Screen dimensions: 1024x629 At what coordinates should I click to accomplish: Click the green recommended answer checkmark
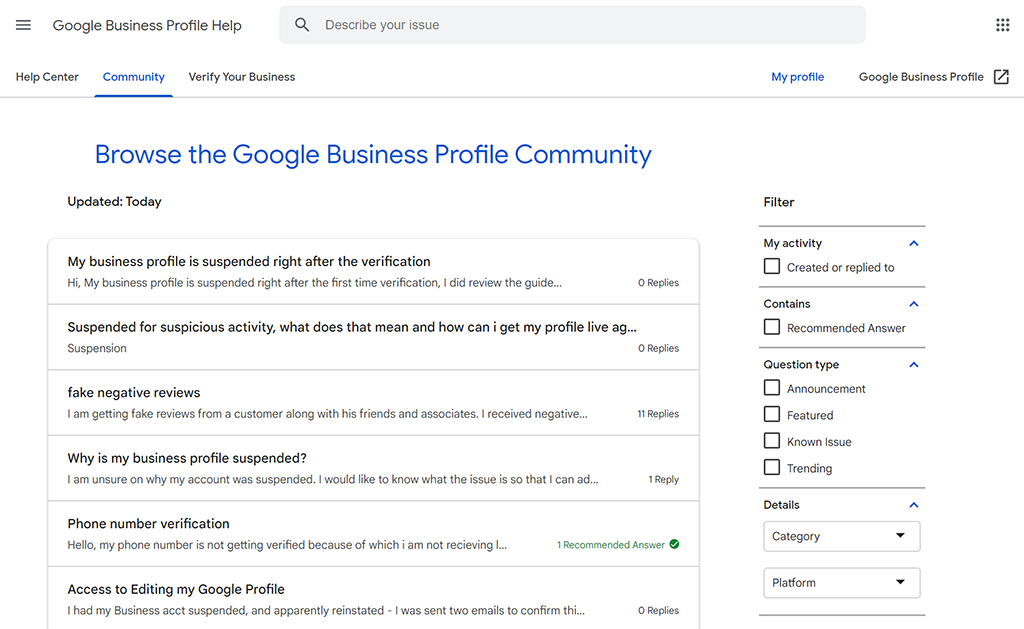click(x=675, y=544)
